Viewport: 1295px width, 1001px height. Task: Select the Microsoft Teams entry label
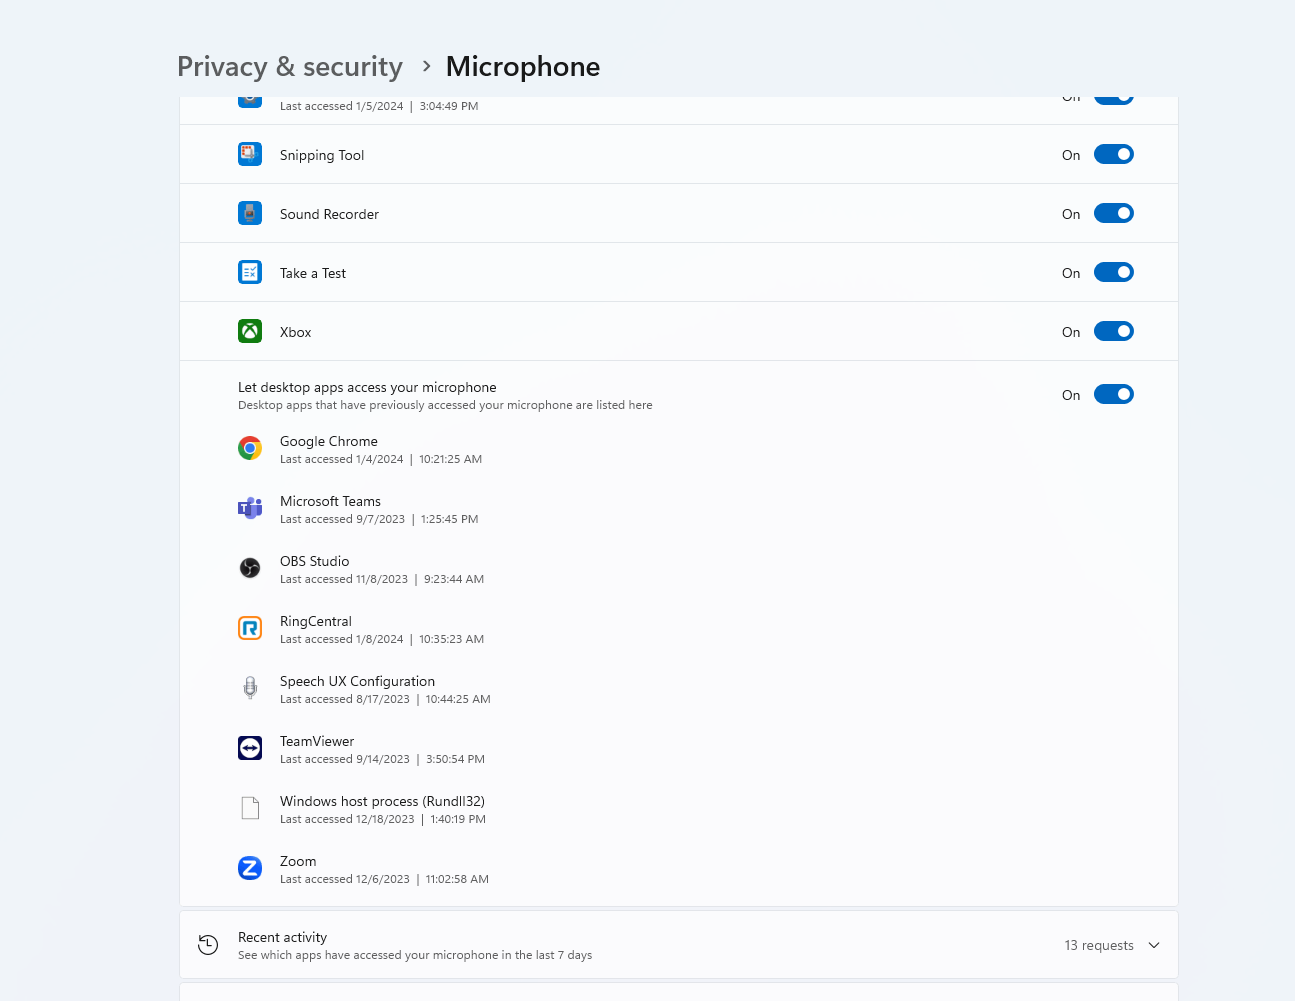(x=330, y=501)
